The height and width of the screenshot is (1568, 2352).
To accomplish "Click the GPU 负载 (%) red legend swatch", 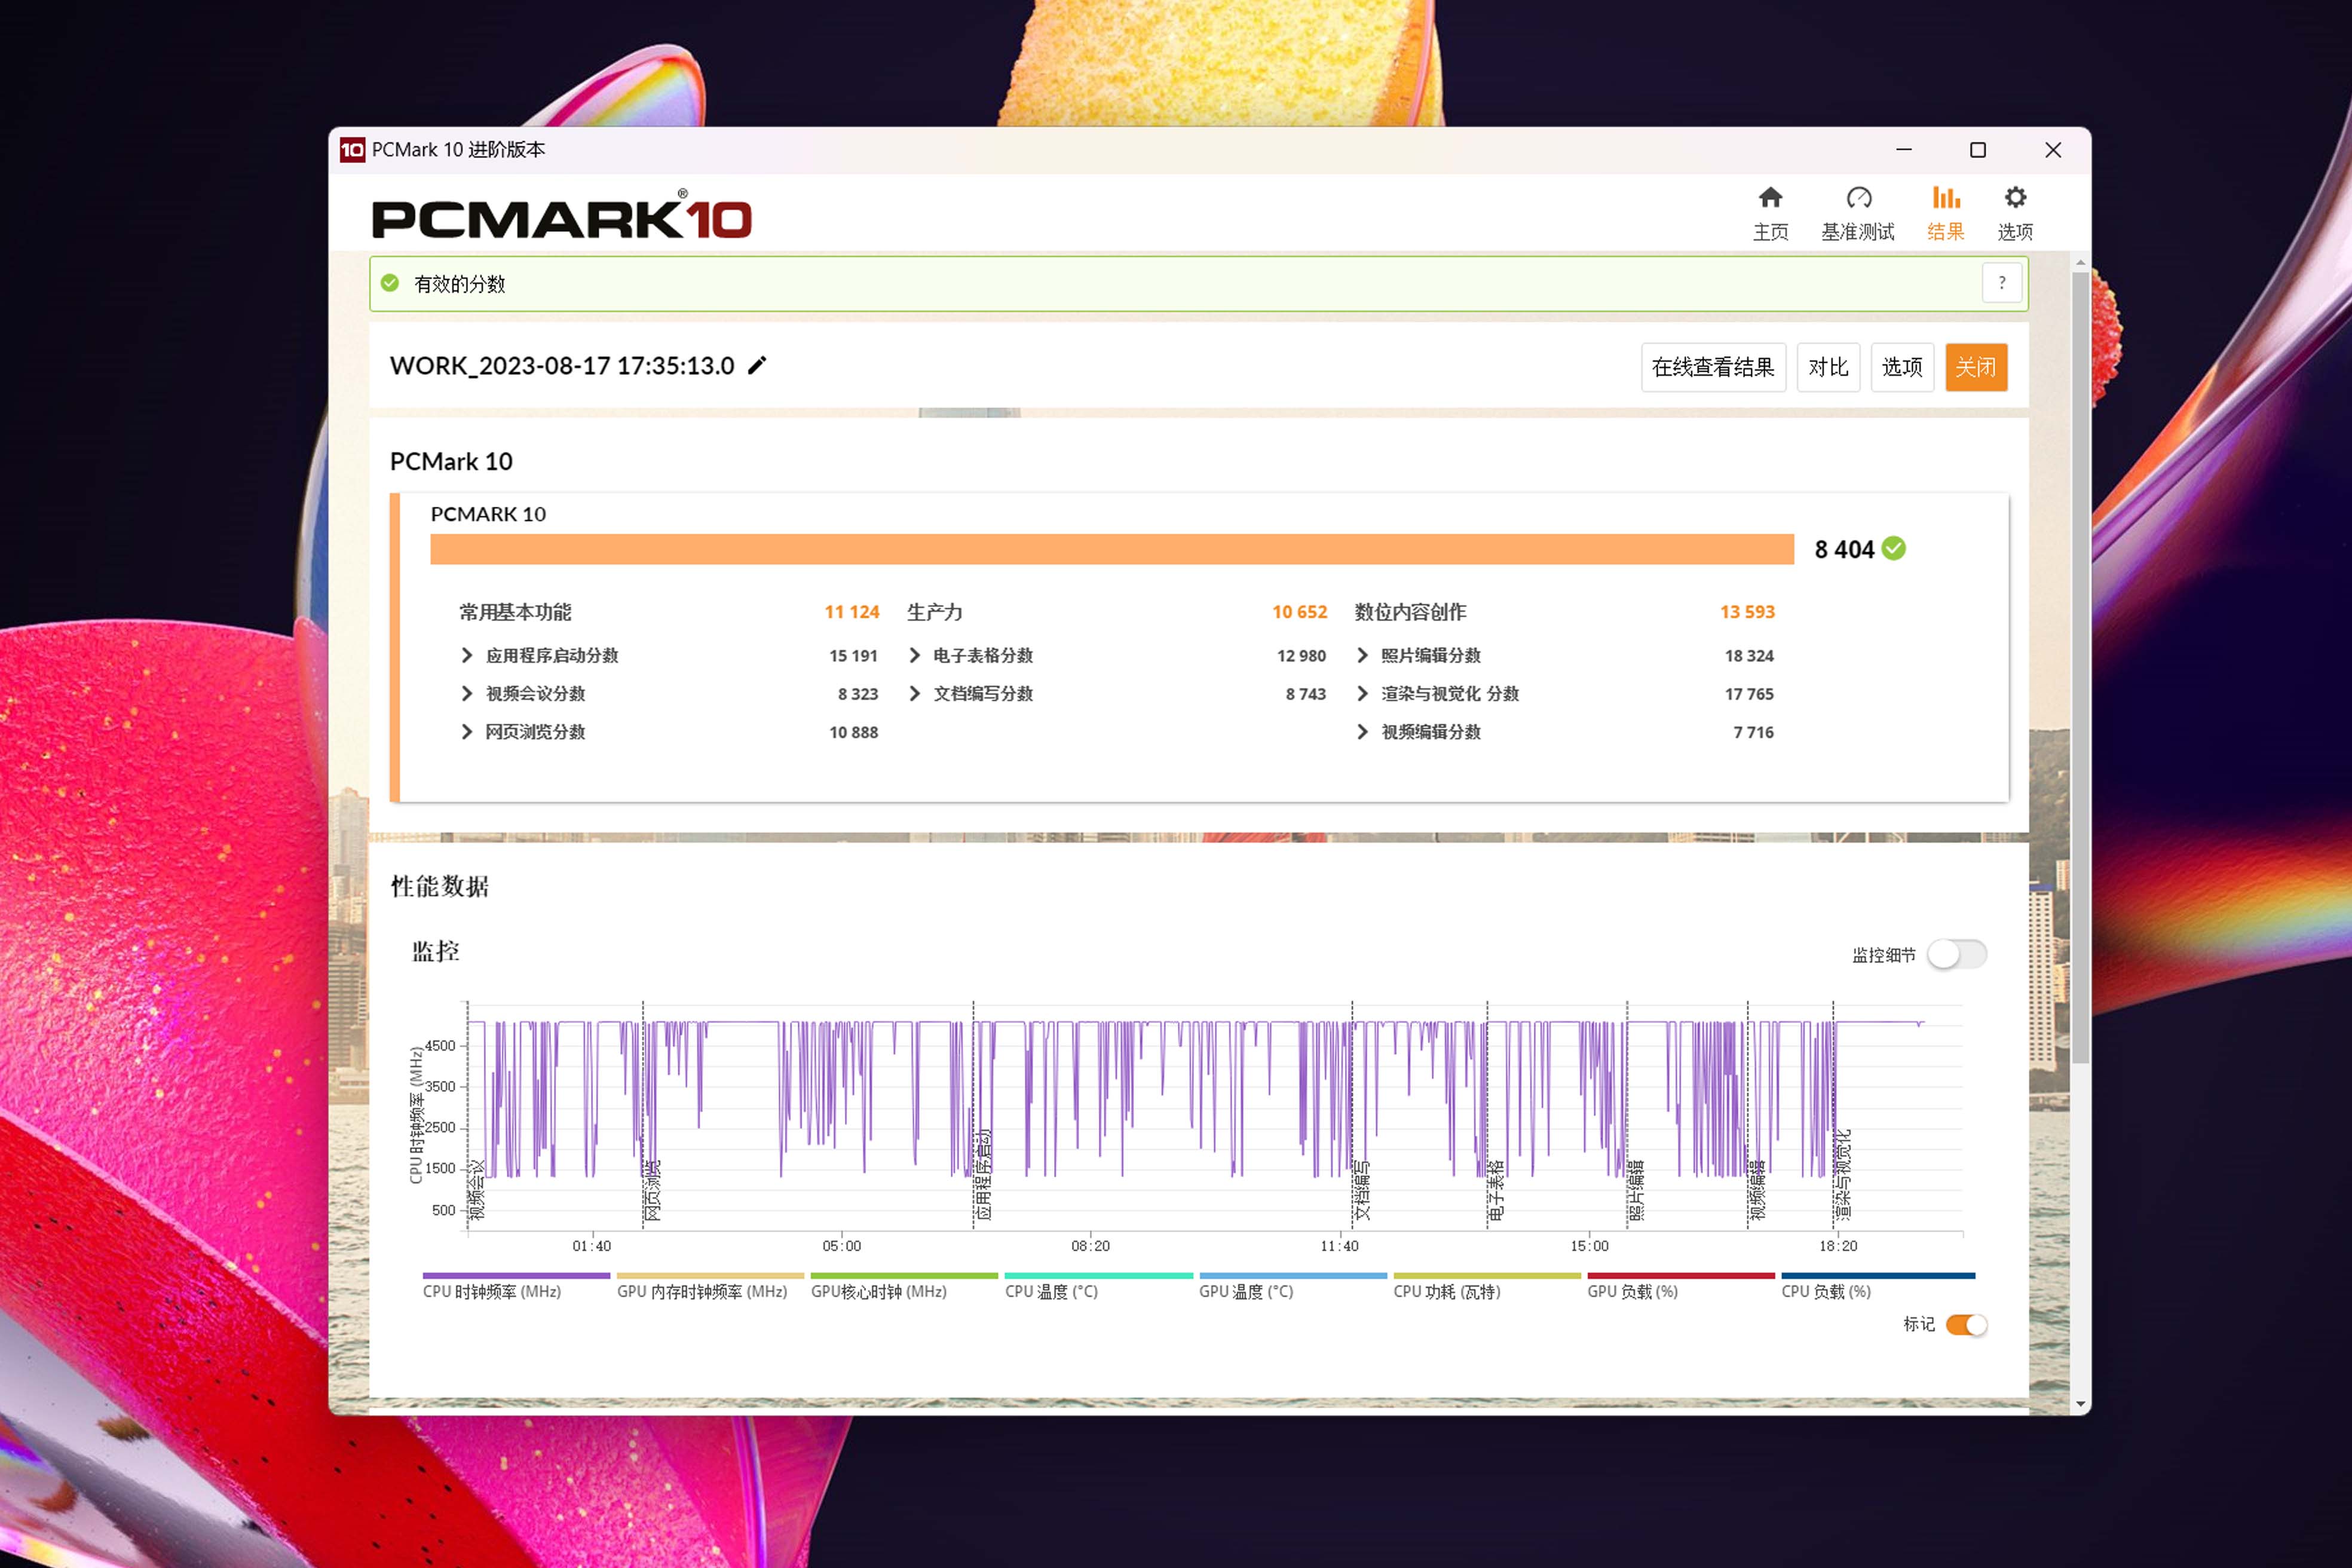I will [1680, 1276].
